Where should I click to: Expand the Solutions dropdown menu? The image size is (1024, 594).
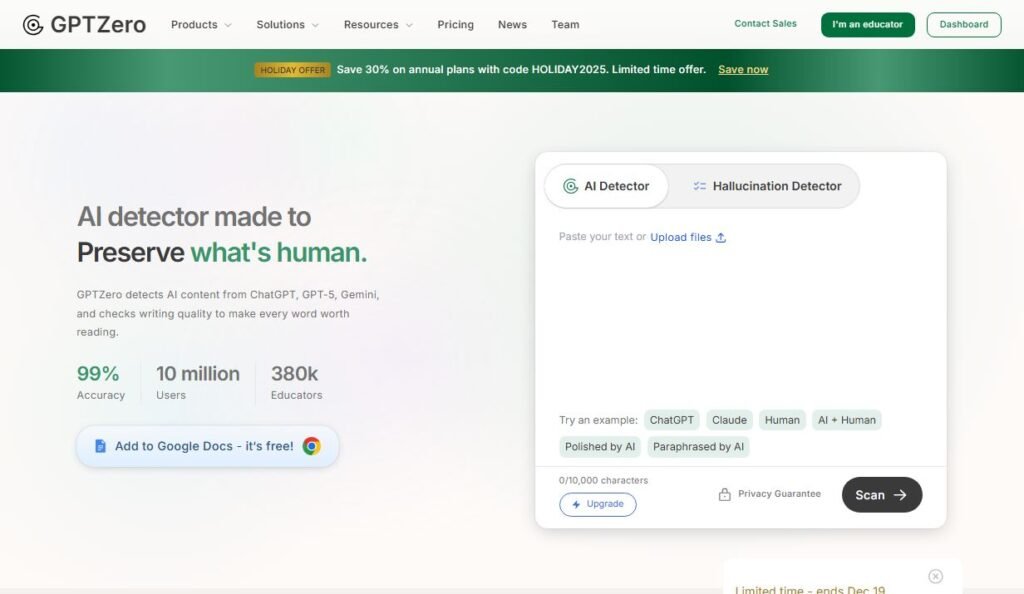coord(287,25)
